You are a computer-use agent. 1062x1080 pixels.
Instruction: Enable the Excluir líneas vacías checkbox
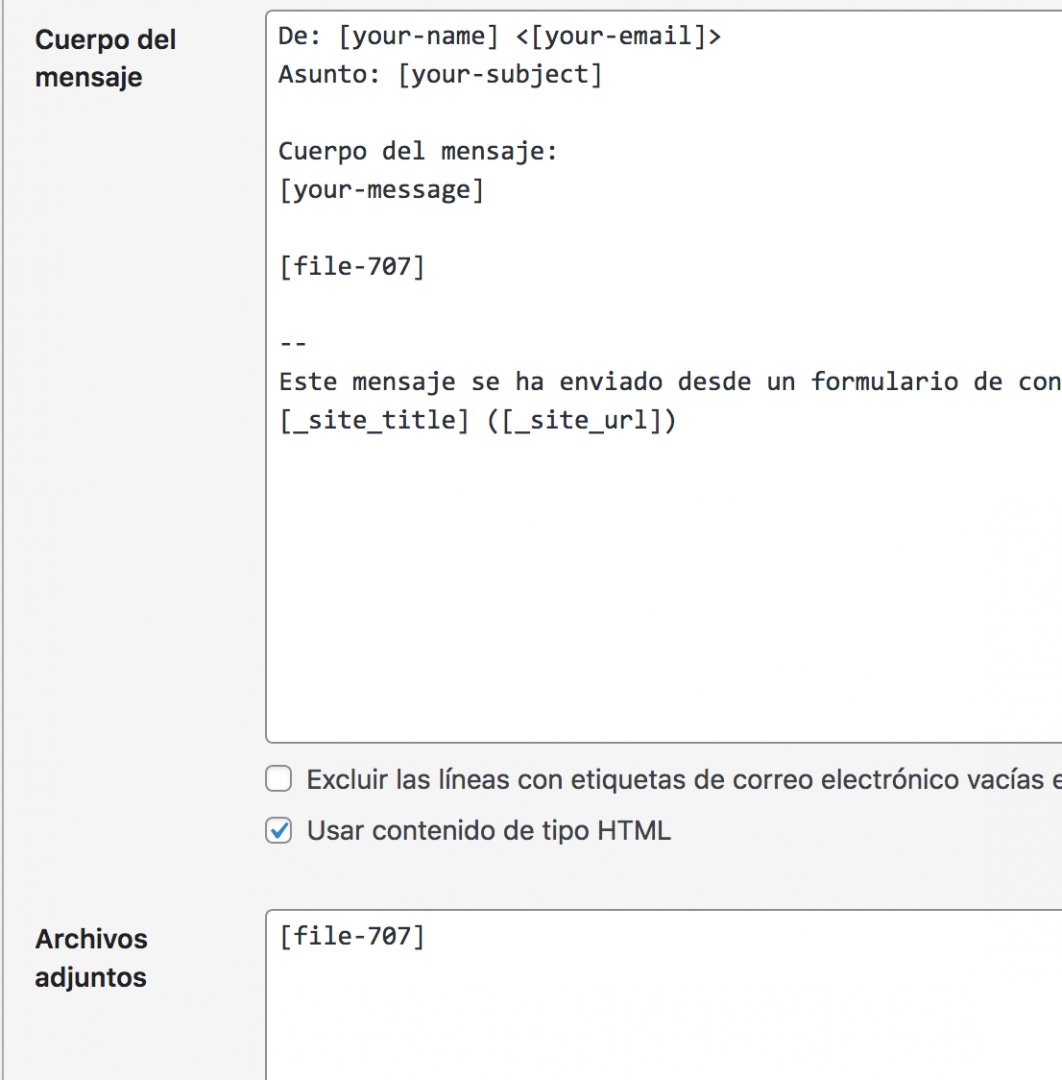[279, 779]
